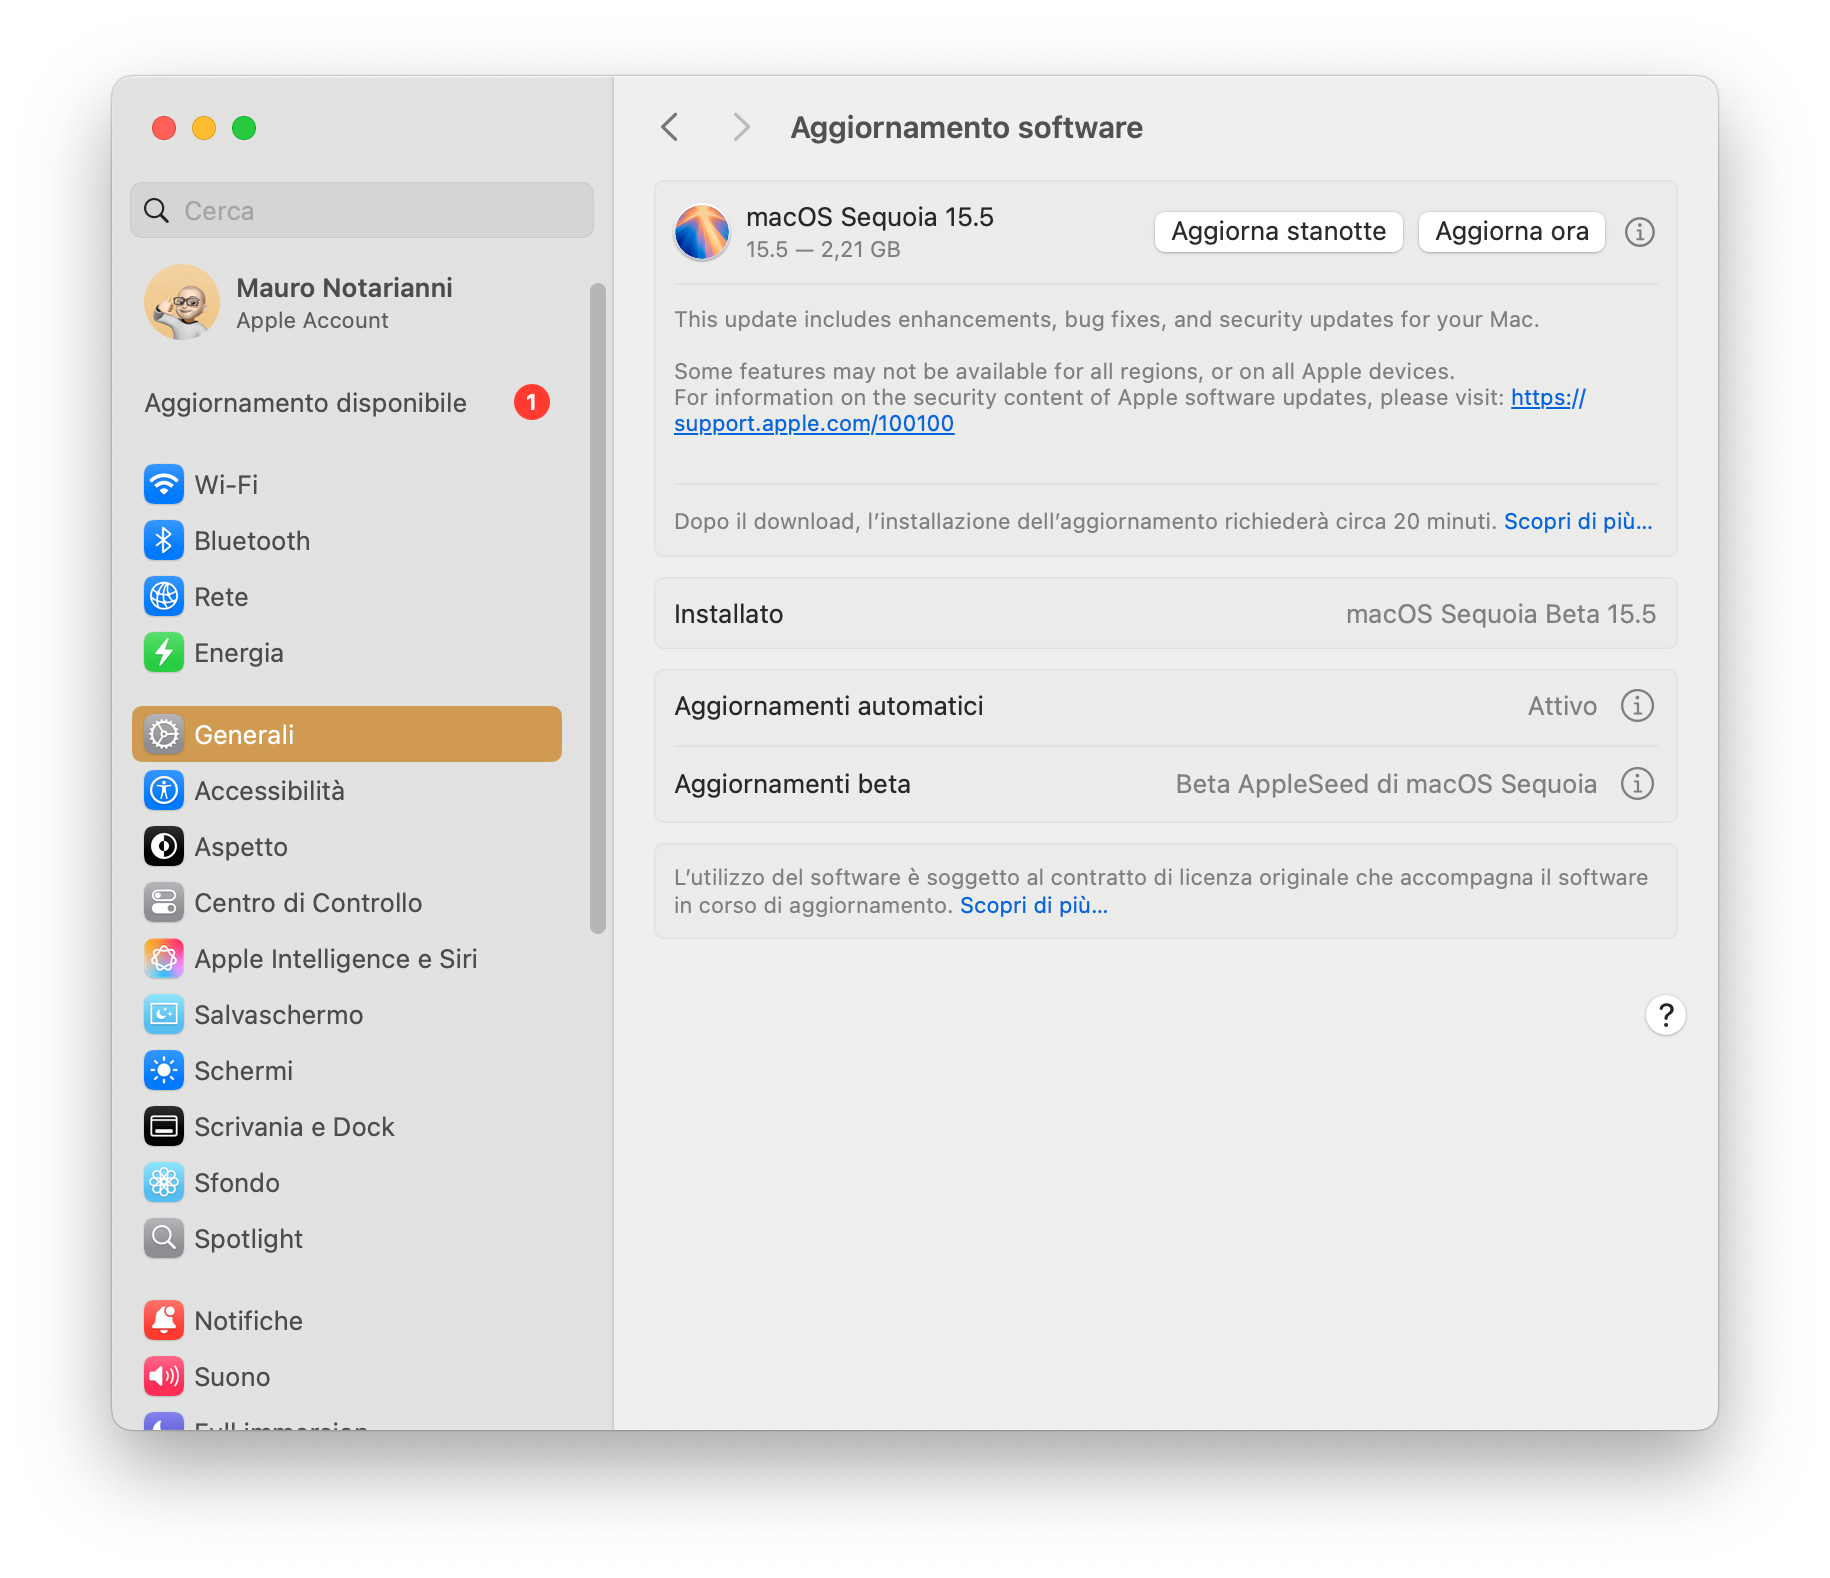The image size is (1830, 1578).
Task: Open Energia settings in the sidebar
Action: pos(346,653)
